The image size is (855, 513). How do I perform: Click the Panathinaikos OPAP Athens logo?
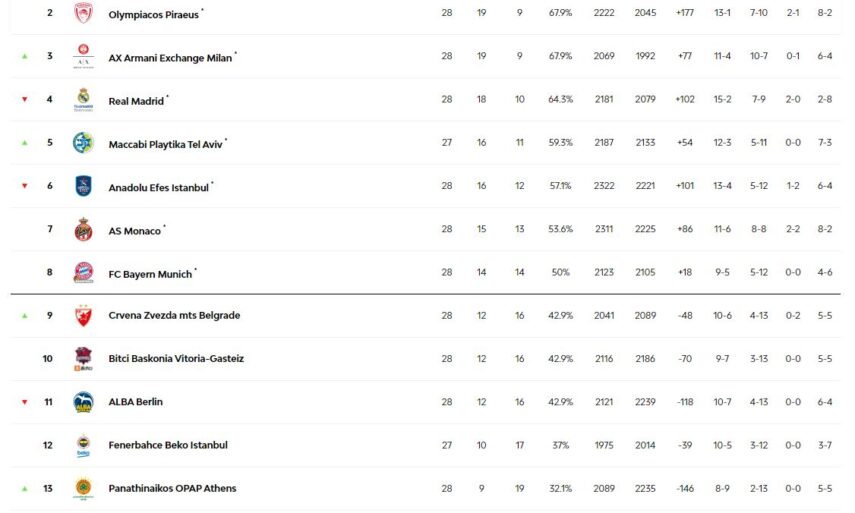[x=83, y=488]
